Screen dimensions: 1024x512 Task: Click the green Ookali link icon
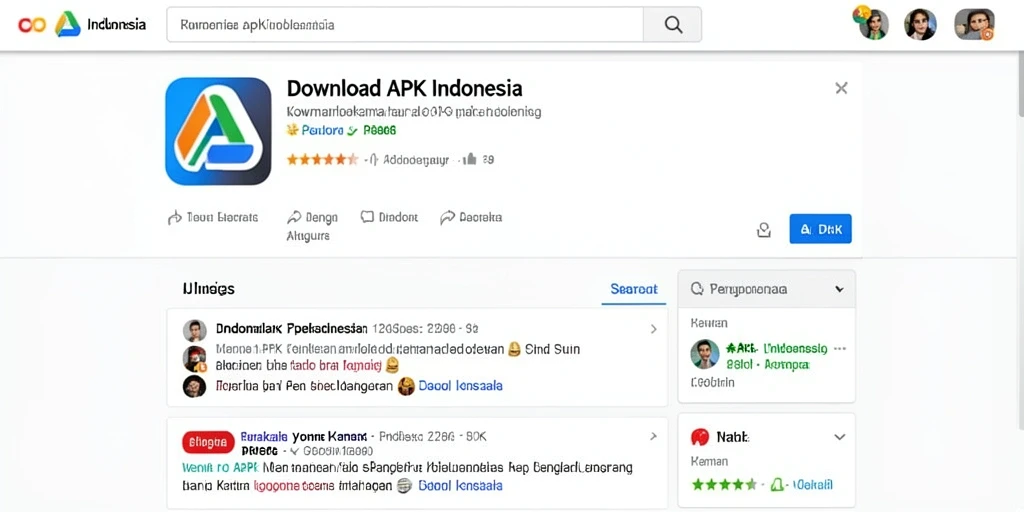(x=776, y=485)
